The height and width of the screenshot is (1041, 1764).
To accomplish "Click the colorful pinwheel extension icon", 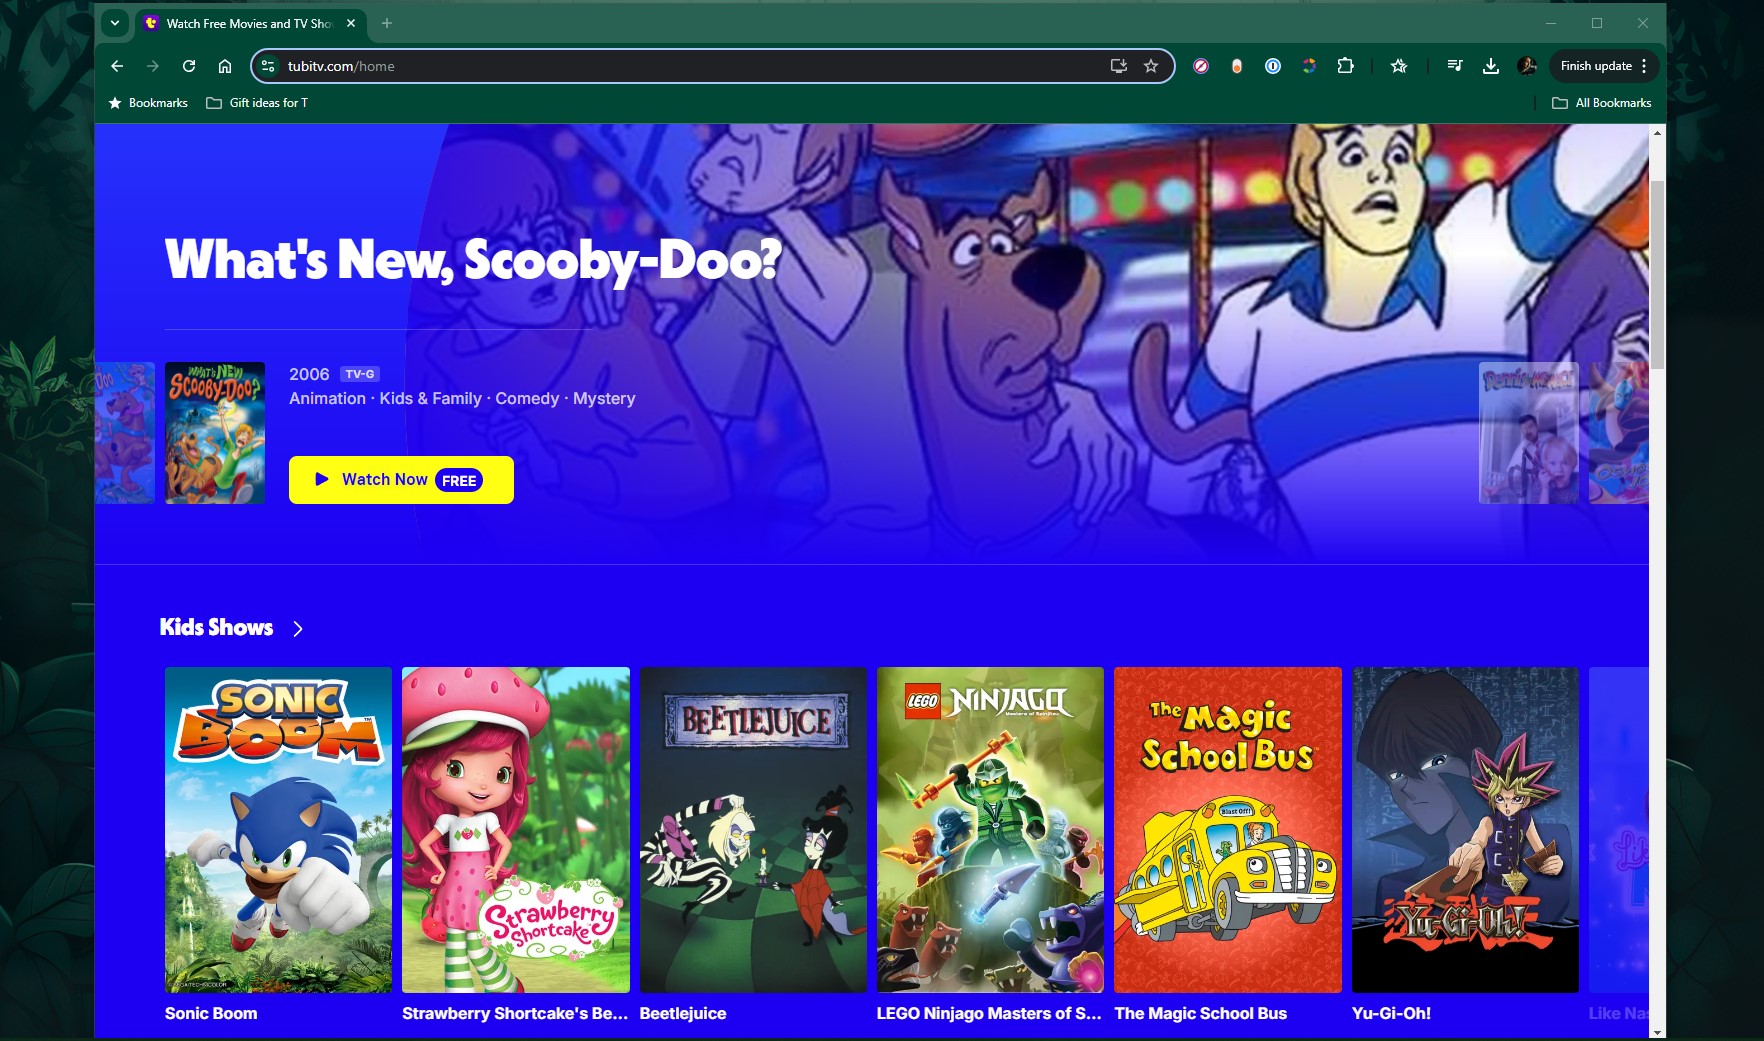I will point(1309,66).
